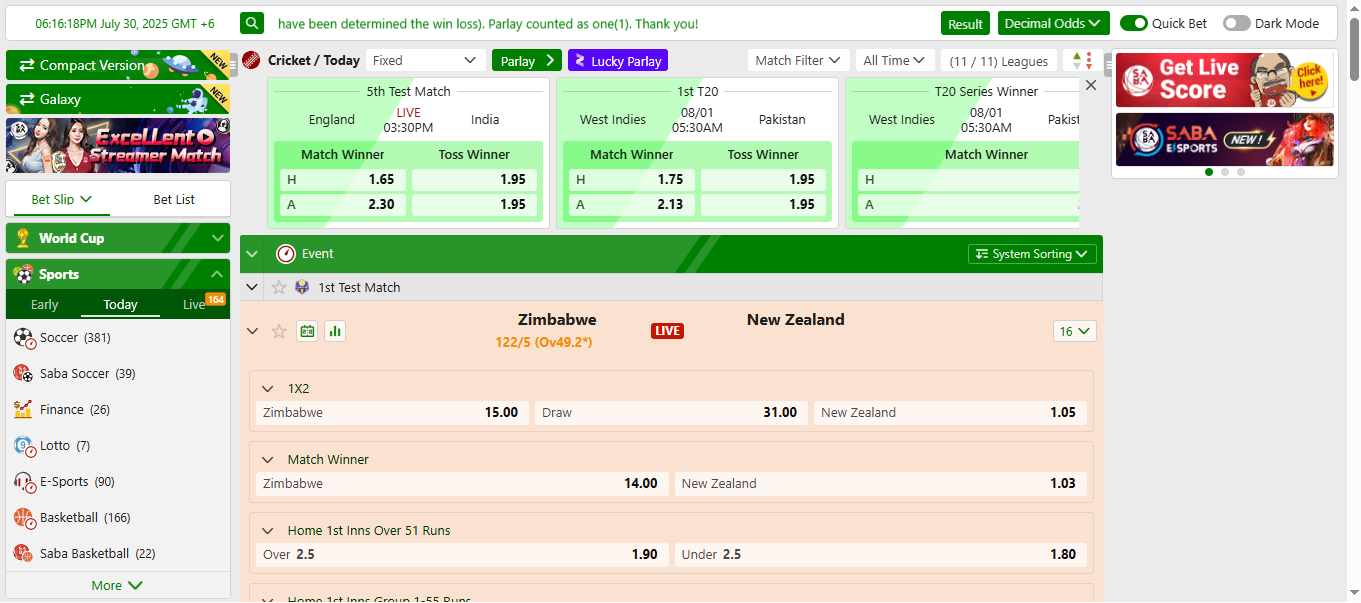The height and width of the screenshot is (603, 1361).
Task: Open the System Sorting dropdown
Action: point(1031,253)
